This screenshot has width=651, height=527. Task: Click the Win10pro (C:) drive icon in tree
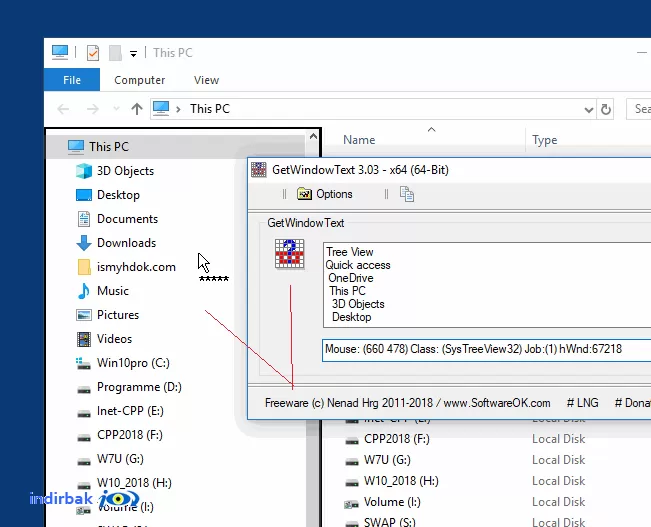(83, 363)
